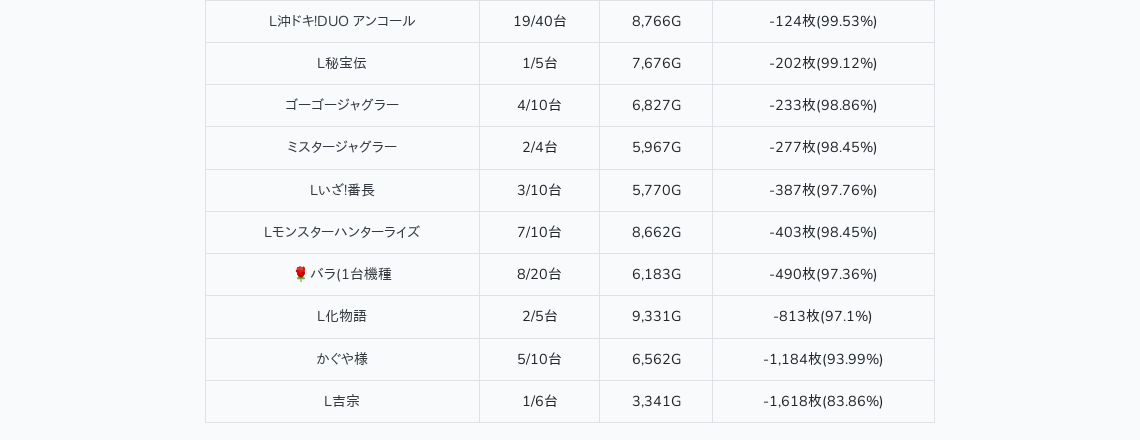This screenshot has height=440, width=1140.
Task: Click the -403枚(98.45%) result cell
Action: coord(823,232)
